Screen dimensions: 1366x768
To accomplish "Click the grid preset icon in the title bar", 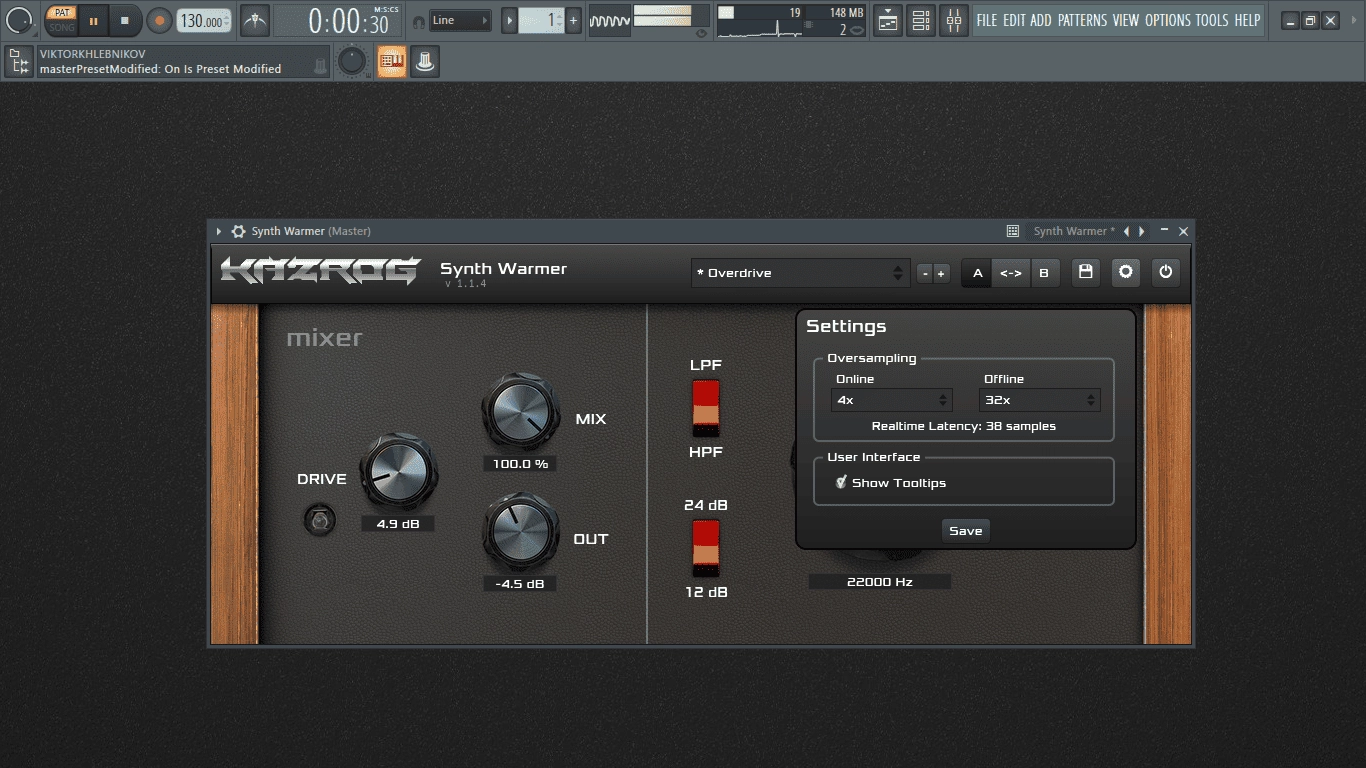I will (x=1012, y=231).
